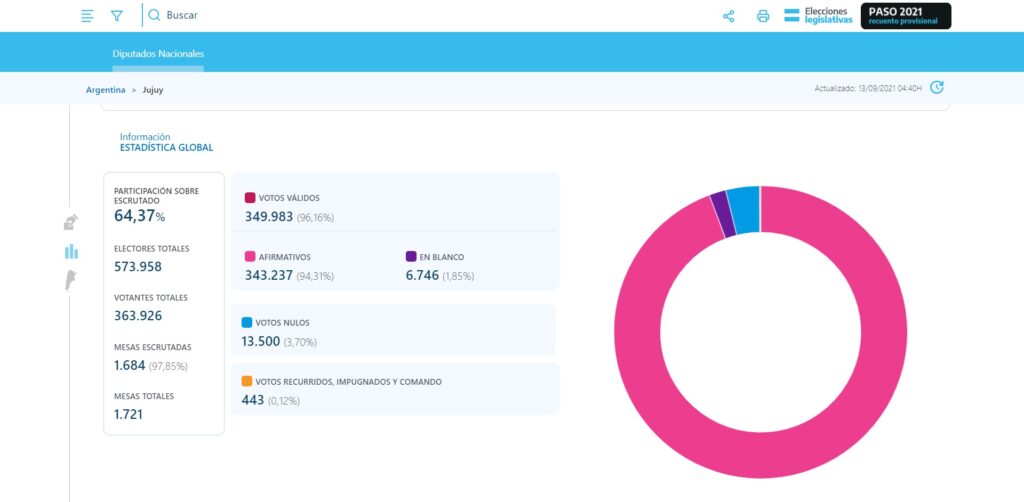Click the Votos Nulos blue swatch

[247, 322]
